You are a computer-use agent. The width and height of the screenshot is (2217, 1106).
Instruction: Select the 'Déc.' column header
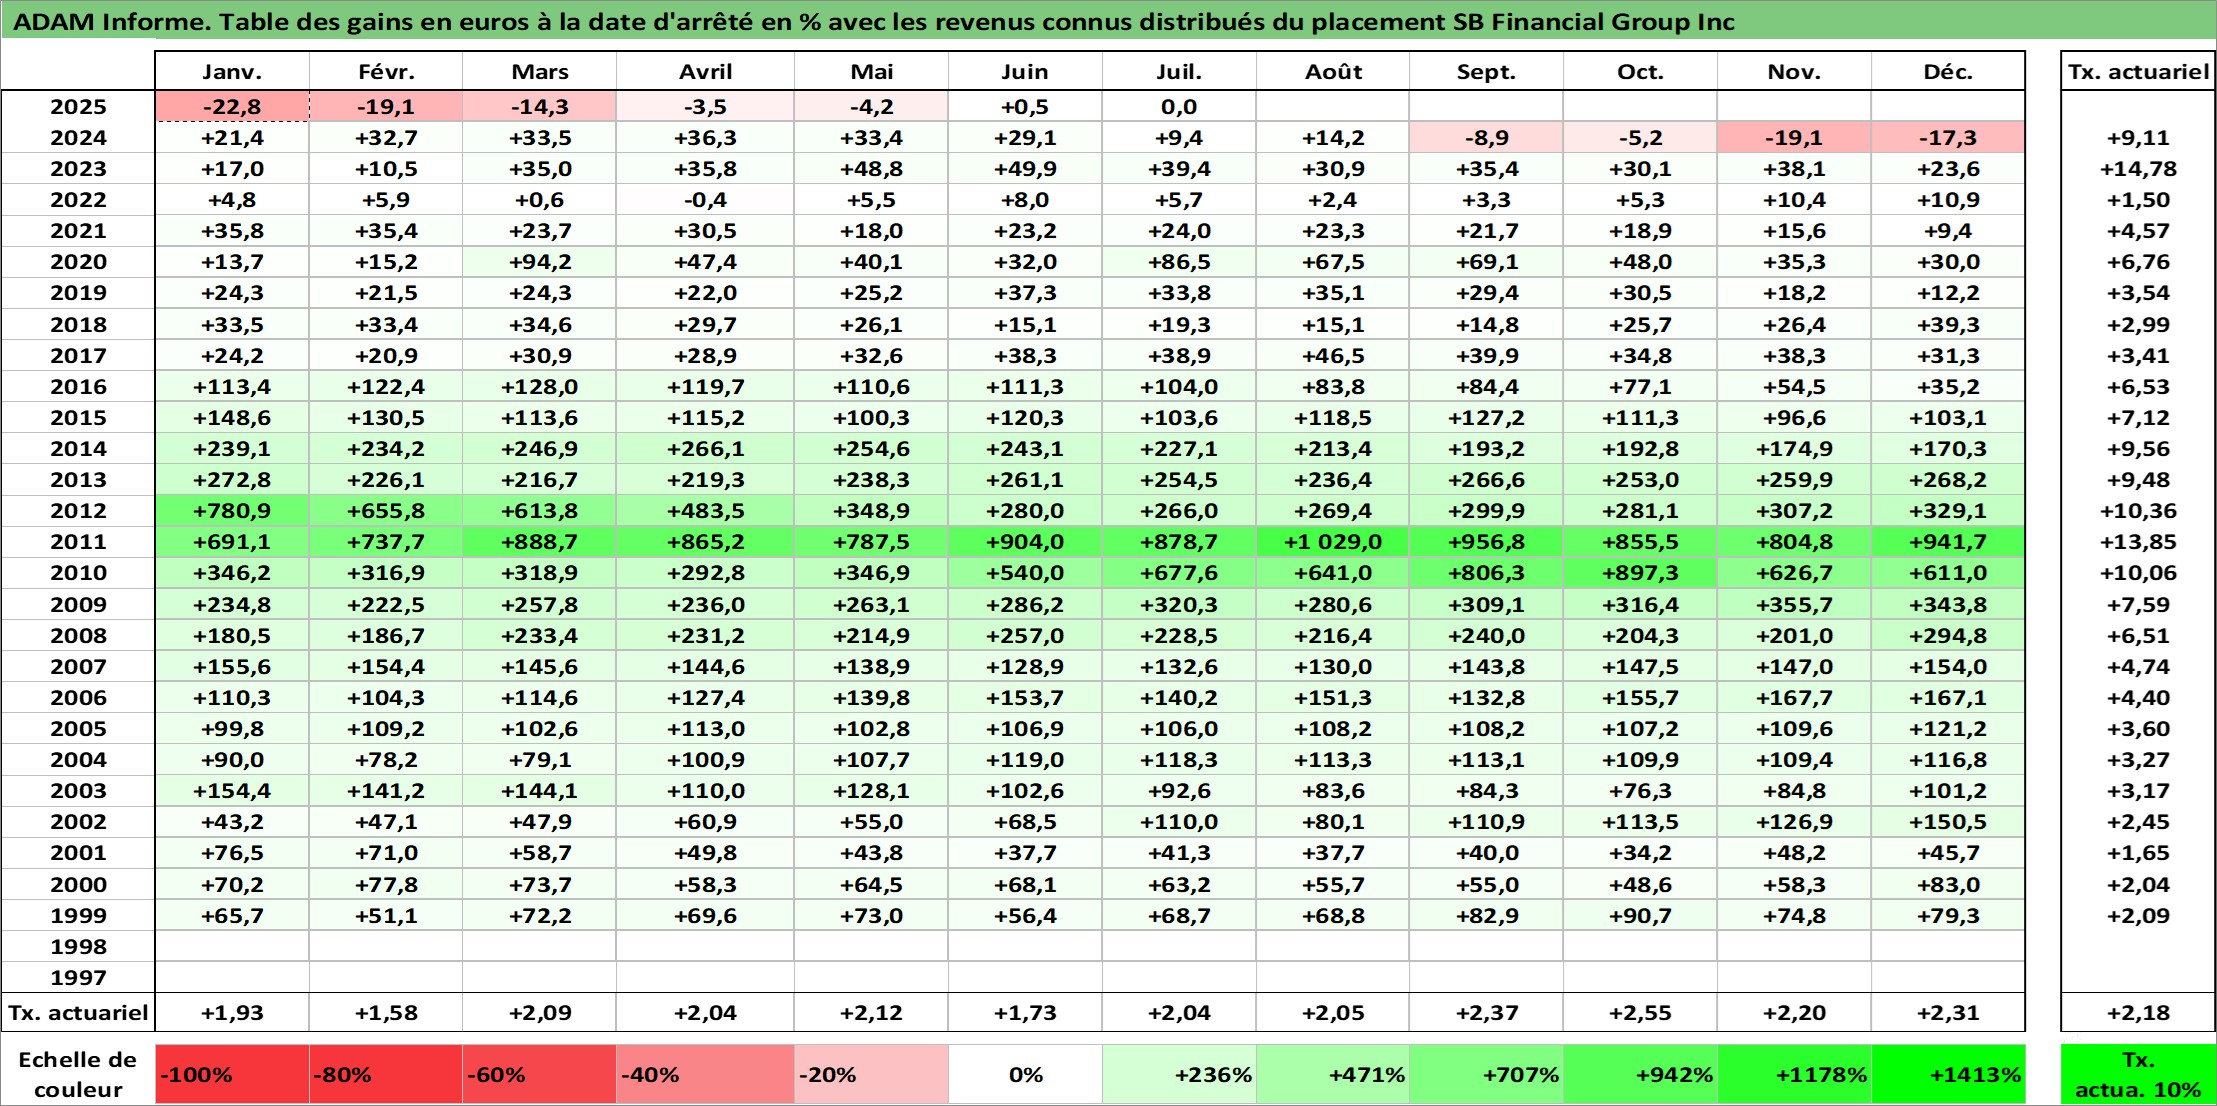pos(1948,71)
